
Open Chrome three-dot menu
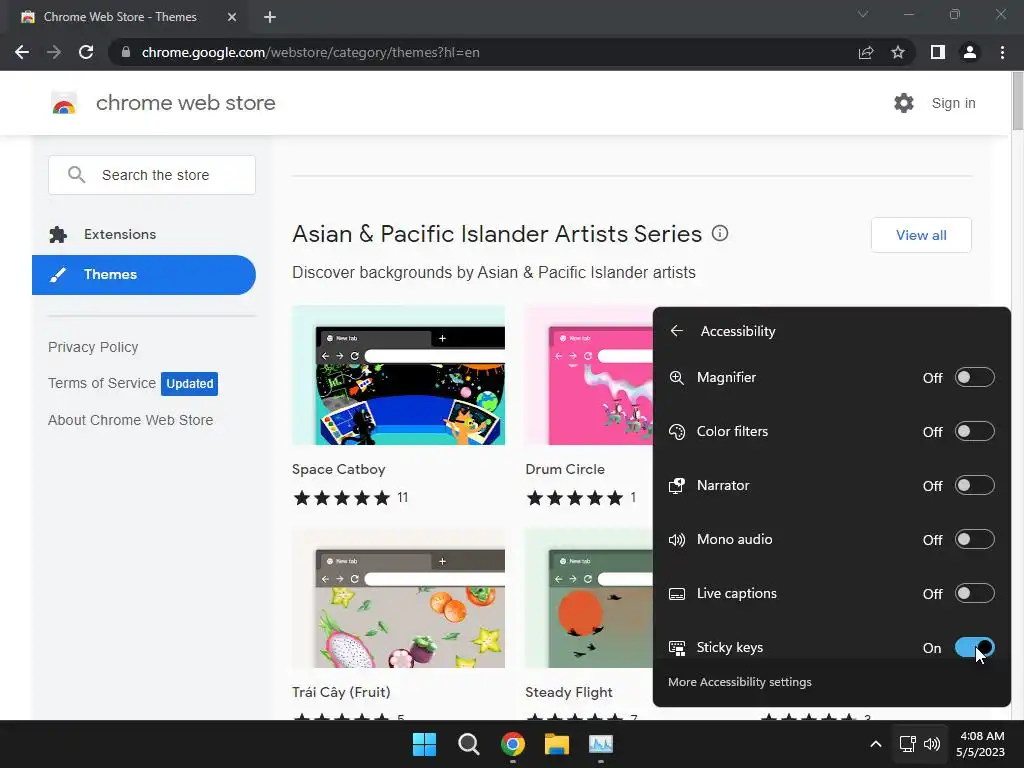tap(1002, 52)
